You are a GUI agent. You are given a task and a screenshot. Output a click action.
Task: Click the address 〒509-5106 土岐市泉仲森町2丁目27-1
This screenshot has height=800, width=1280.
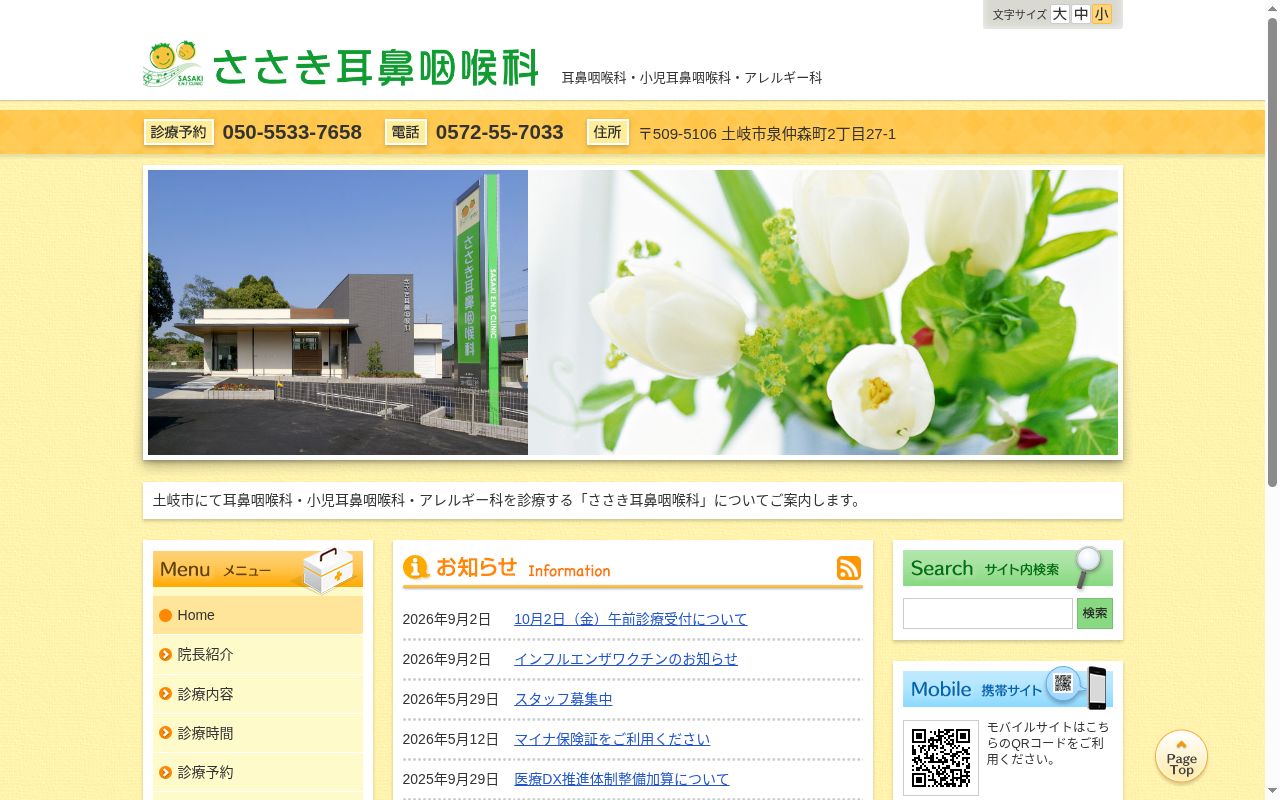coord(767,134)
